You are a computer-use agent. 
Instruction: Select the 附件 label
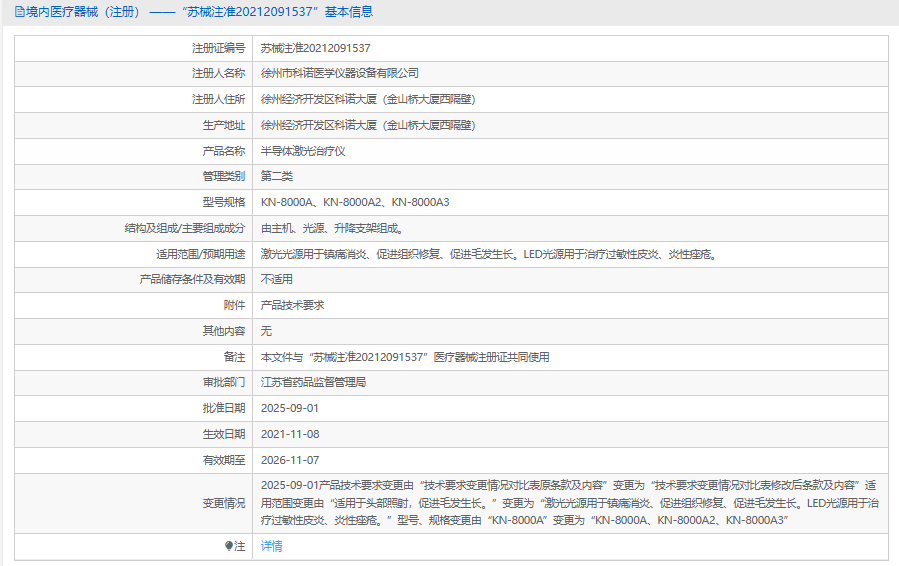[234, 305]
